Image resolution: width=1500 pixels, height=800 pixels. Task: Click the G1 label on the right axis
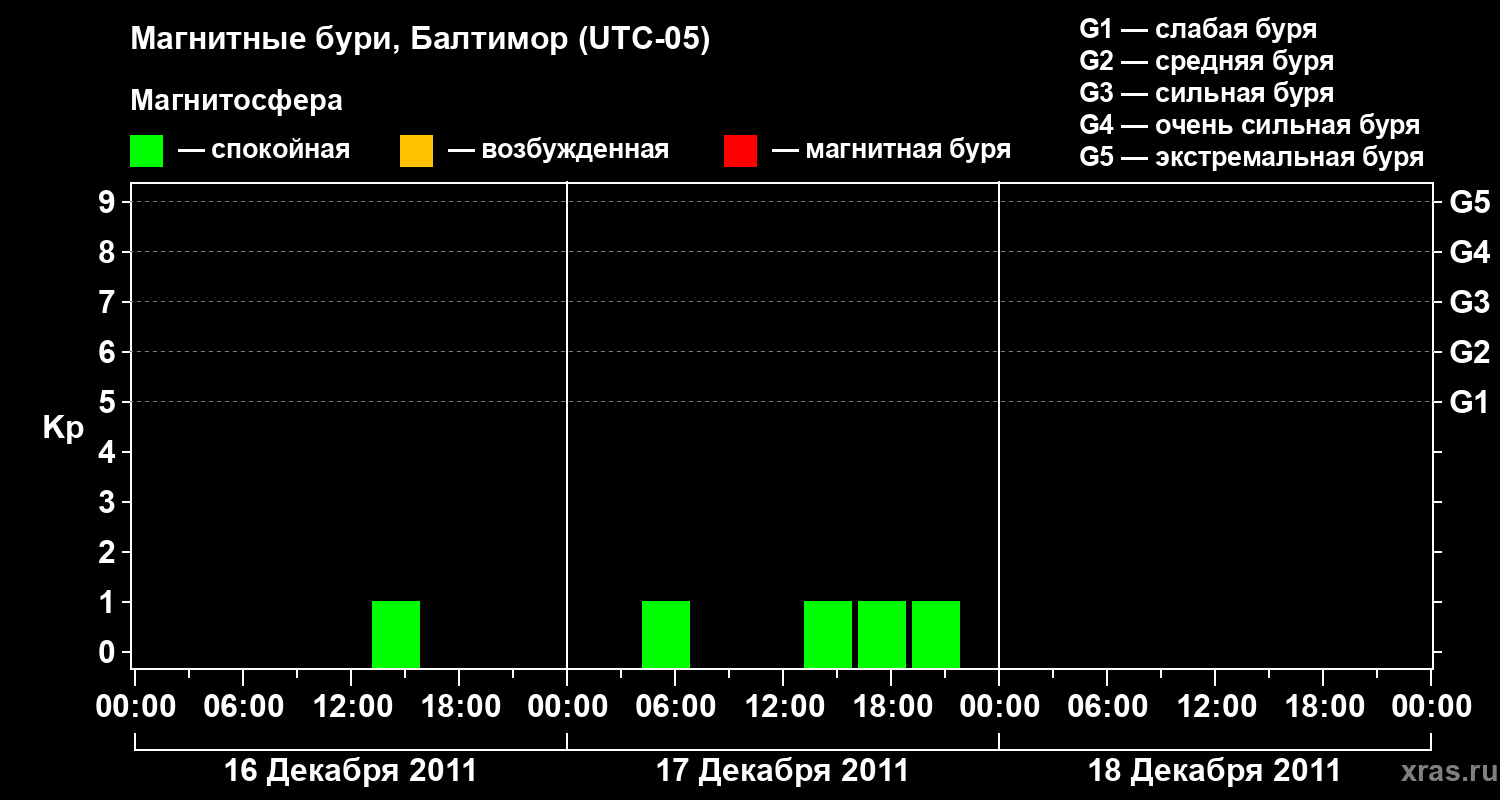tap(1469, 402)
